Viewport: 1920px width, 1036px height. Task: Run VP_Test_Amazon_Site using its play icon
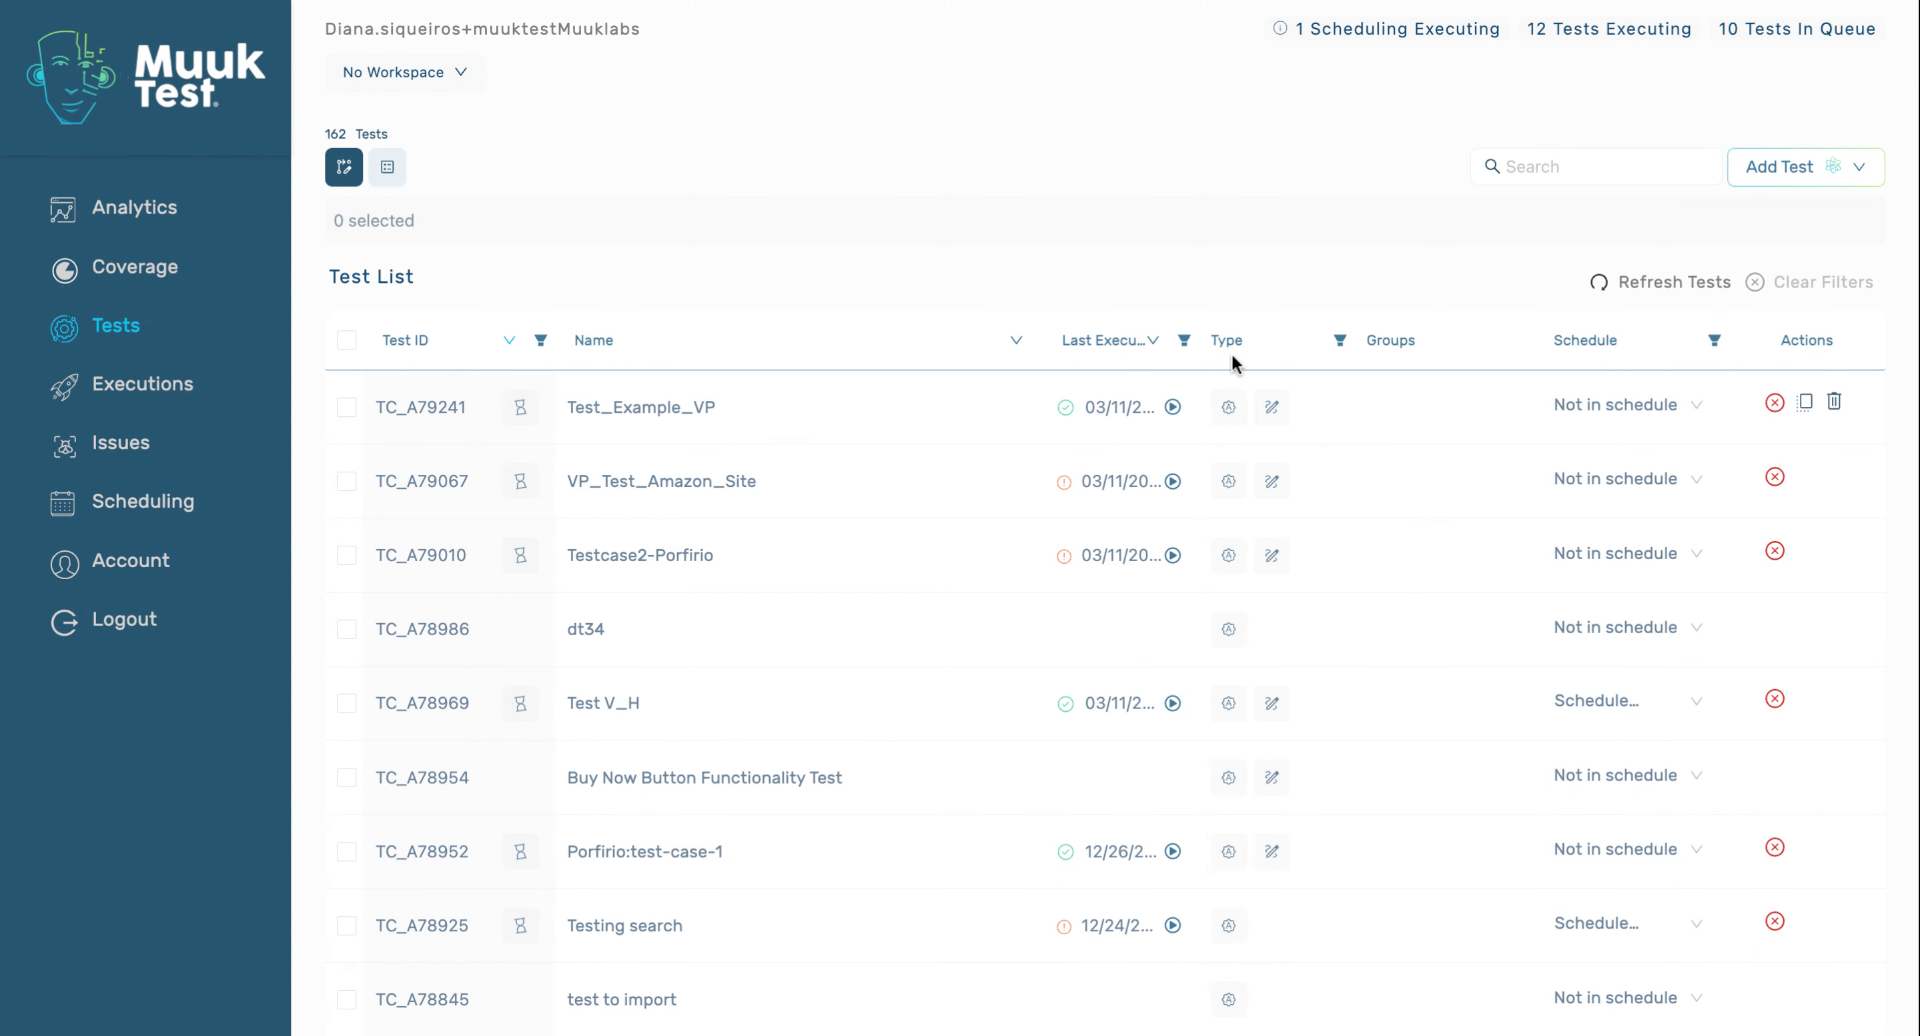click(1173, 481)
